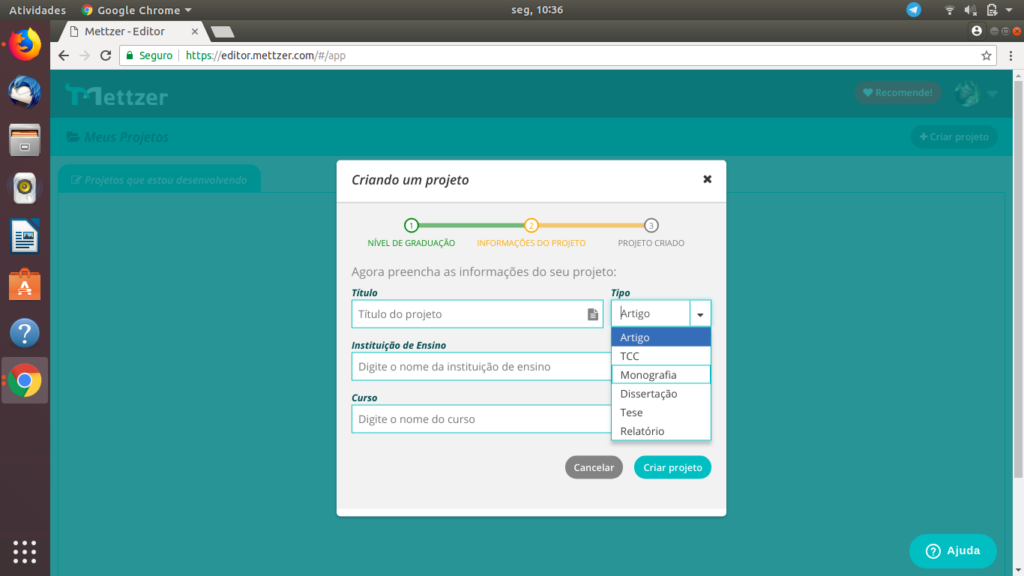This screenshot has width=1024, height=576.
Task: Click the green Seguro lock indicator
Action: pyautogui.click(x=149, y=56)
